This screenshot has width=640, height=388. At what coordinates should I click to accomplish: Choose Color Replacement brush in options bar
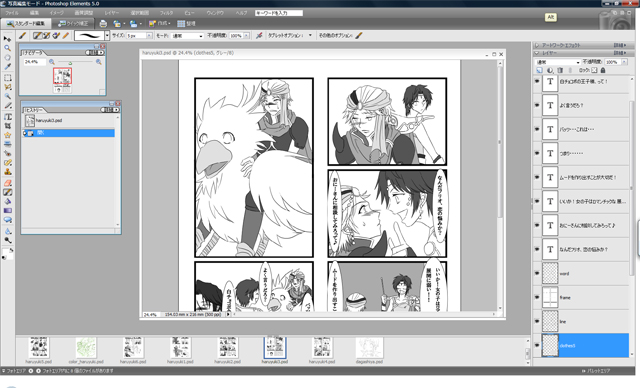56,36
